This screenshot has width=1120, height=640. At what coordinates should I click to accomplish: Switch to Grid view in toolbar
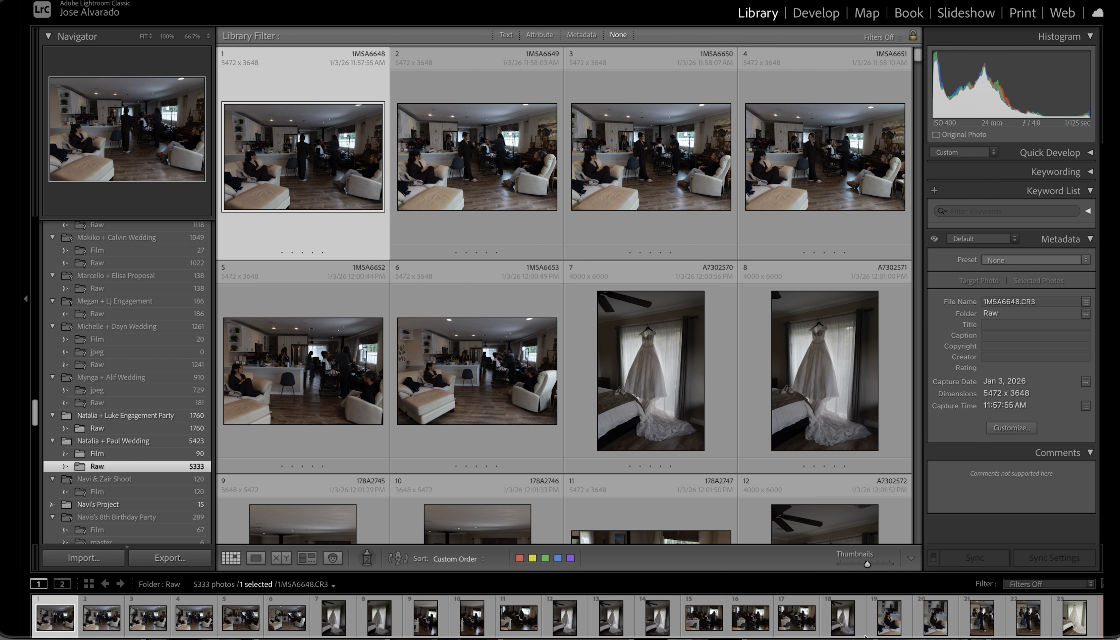pyautogui.click(x=231, y=558)
